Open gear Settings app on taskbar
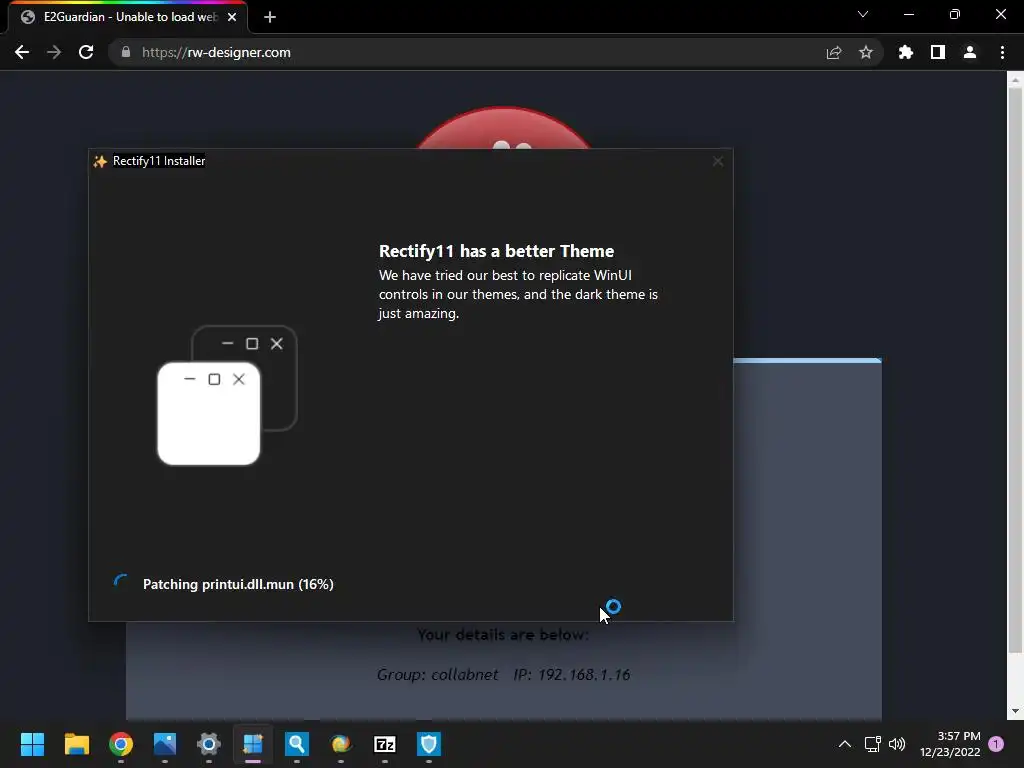The height and width of the screenshot is (768, 1024). pos(208,744)
